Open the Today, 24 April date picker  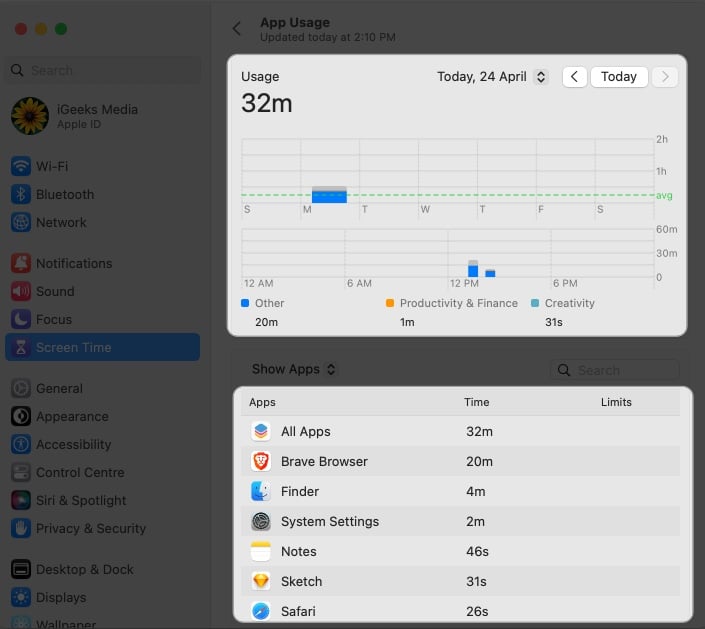(492, 77)
